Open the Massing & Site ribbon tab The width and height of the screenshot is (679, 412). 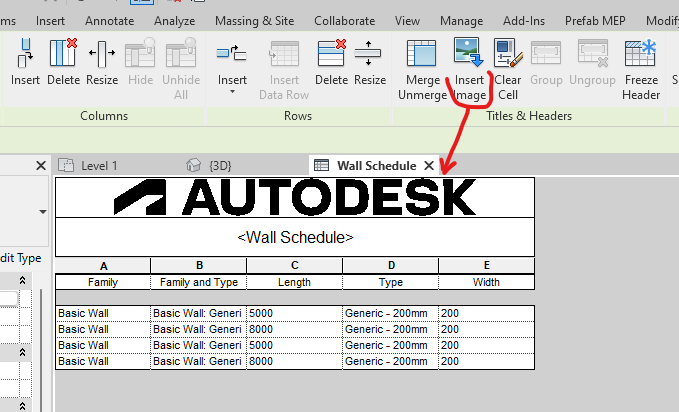pos(255,21)
